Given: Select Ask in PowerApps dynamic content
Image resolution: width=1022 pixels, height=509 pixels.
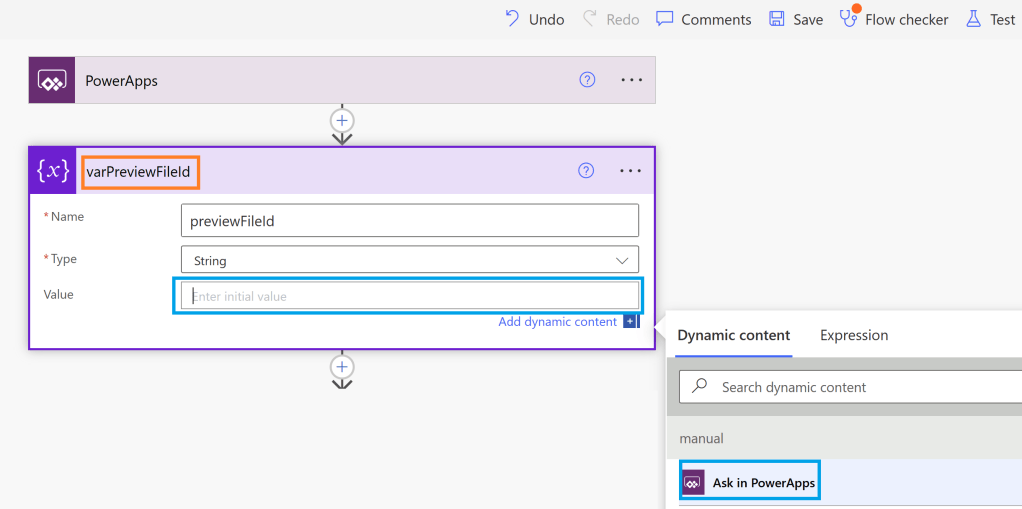Looking at the screenshot, I should 750,483.
